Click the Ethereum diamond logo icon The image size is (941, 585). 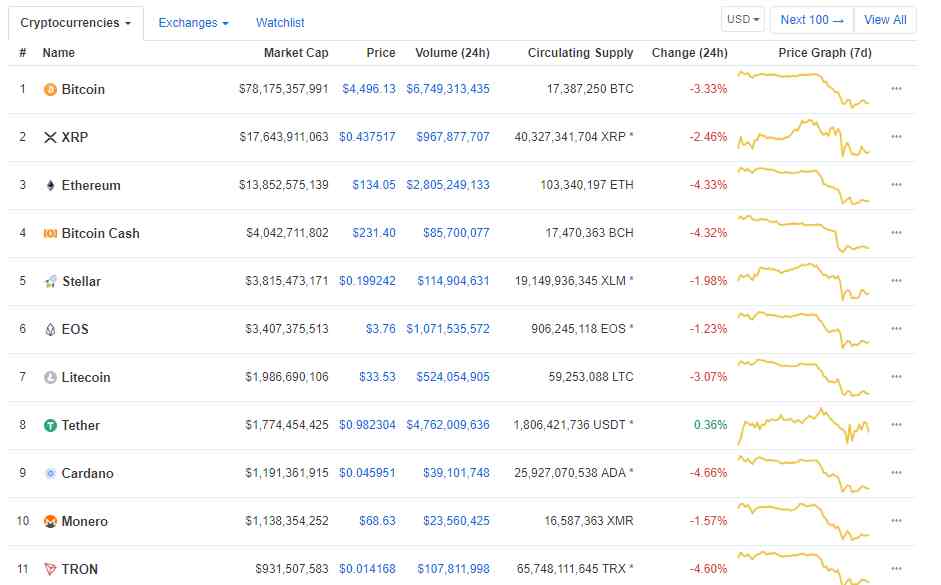pos(50,186)
